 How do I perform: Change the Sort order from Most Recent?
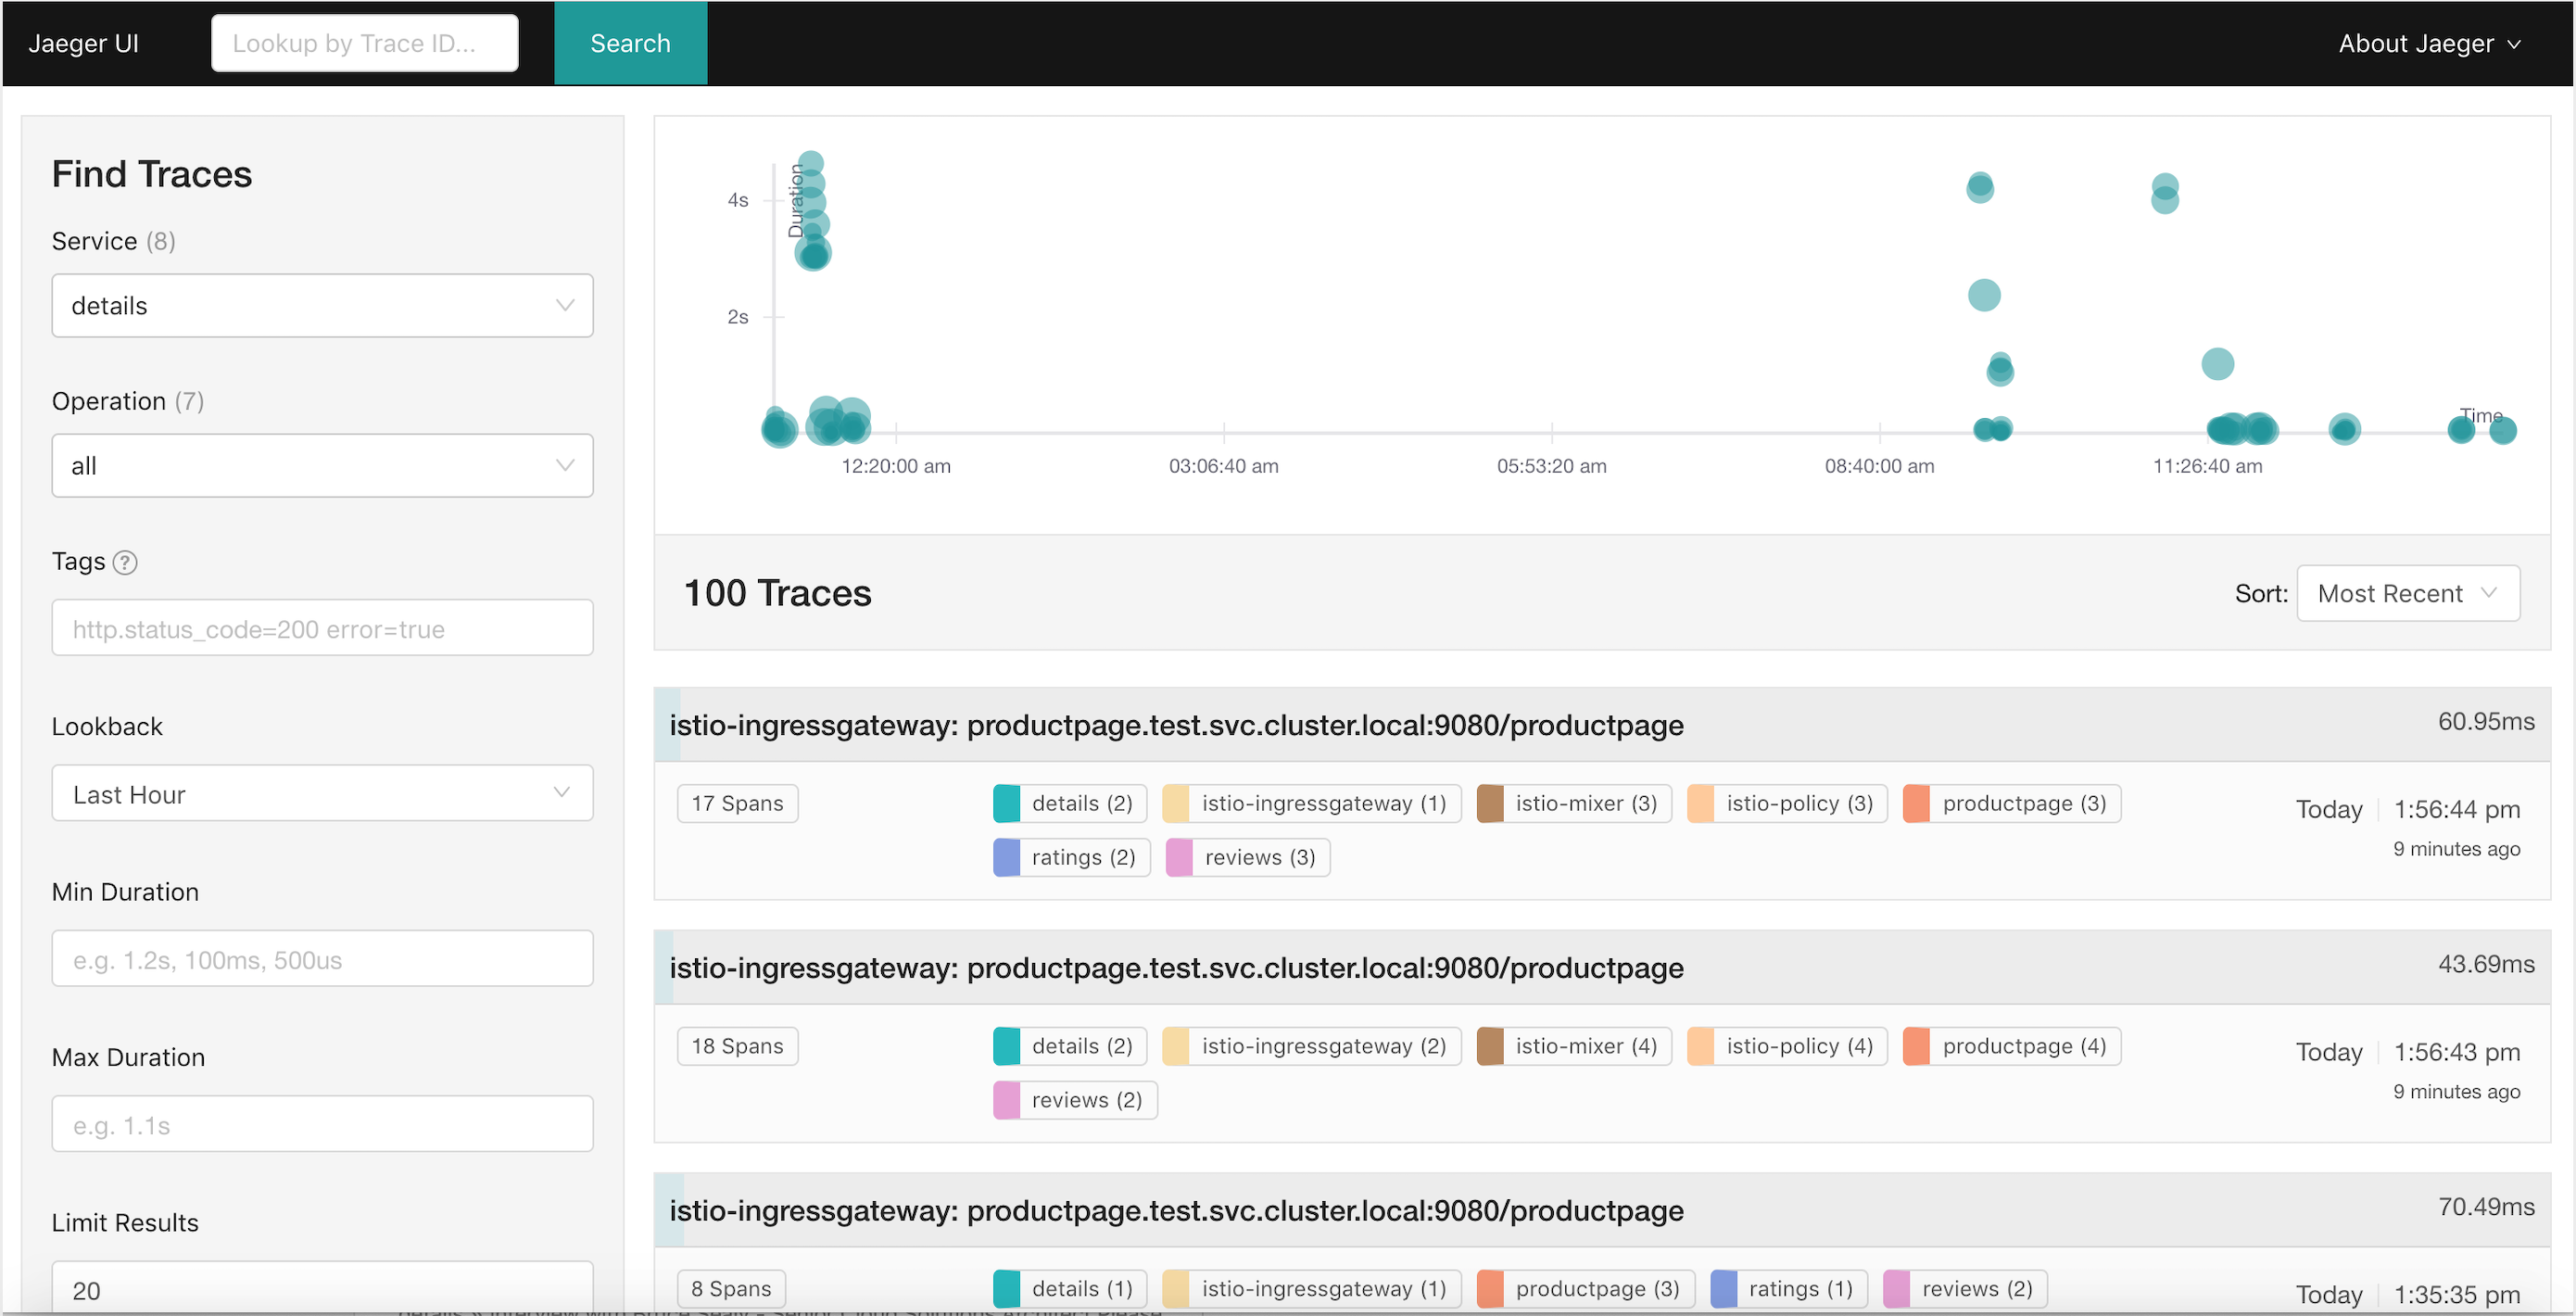(x=2408, y=592)
